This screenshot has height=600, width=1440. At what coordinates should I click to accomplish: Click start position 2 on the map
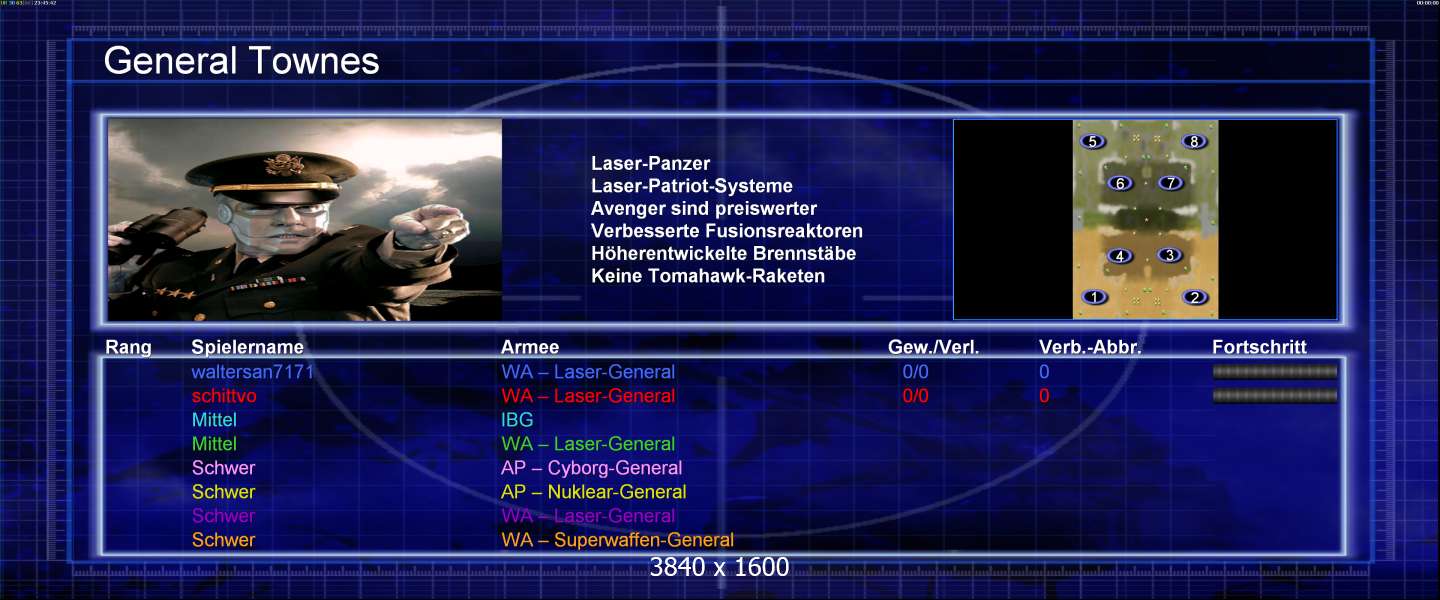1194,297
